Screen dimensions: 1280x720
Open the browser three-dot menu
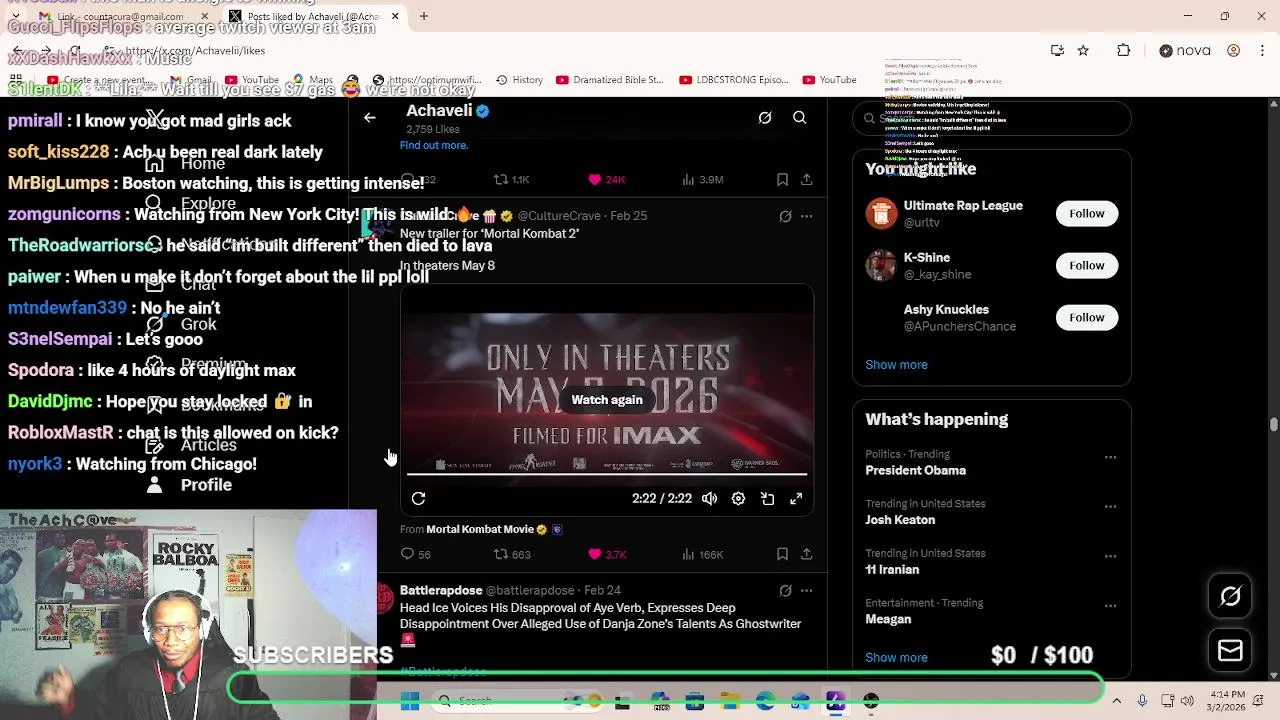1262,50
